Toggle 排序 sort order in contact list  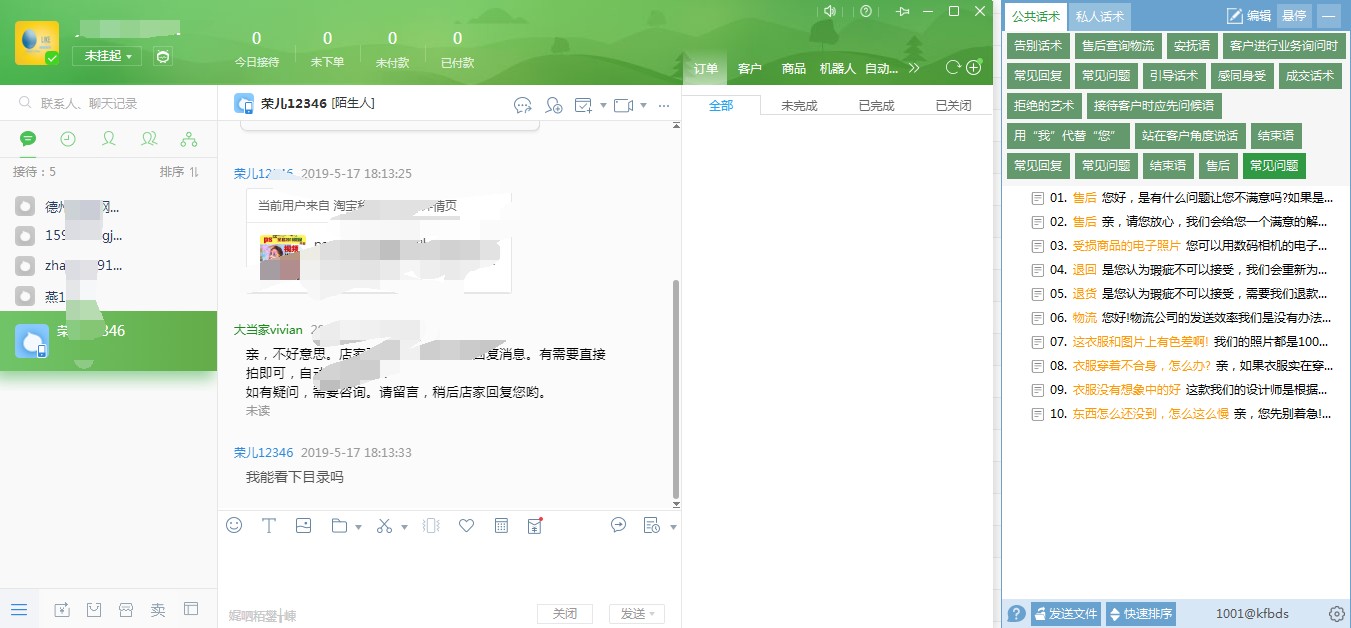pos(180,172)
